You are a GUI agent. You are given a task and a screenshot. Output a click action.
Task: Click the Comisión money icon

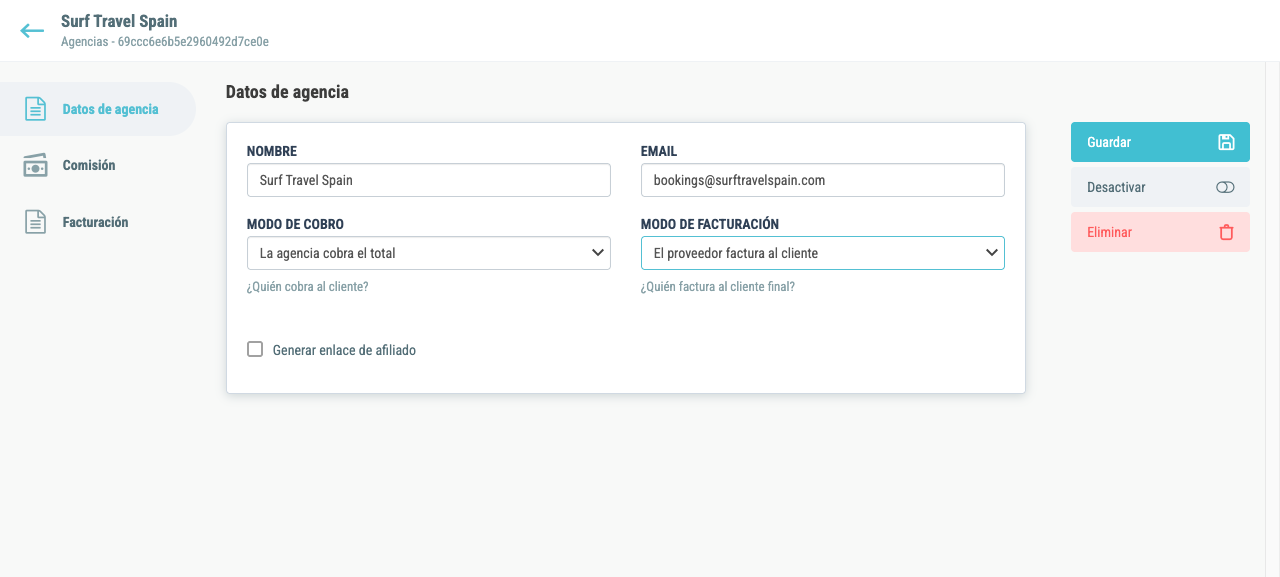(35, 165)
